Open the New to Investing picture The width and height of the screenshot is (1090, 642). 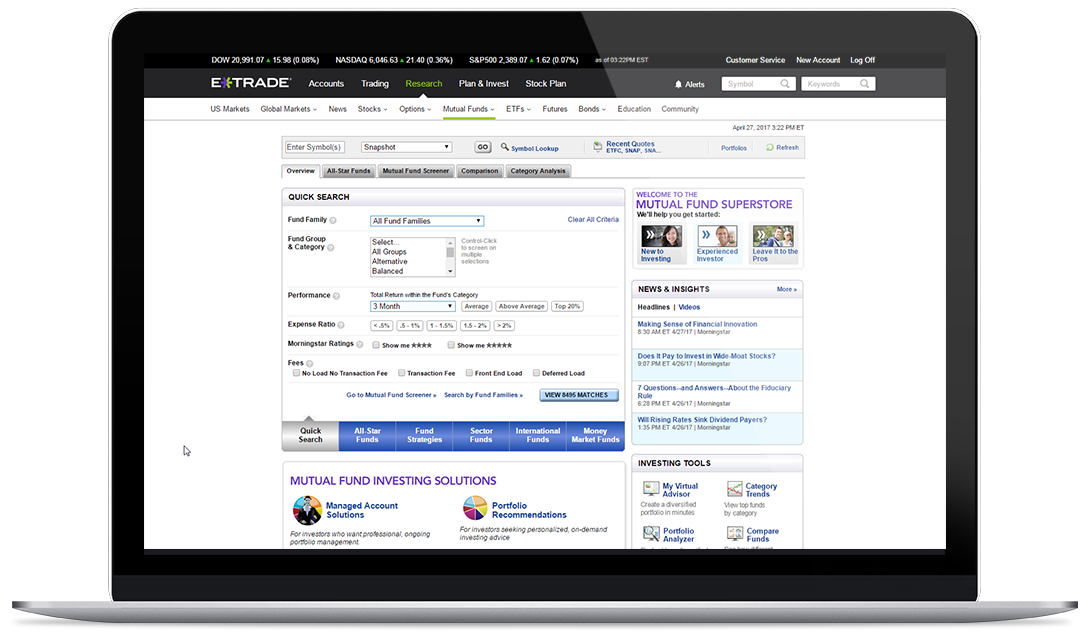coord(661,236)
